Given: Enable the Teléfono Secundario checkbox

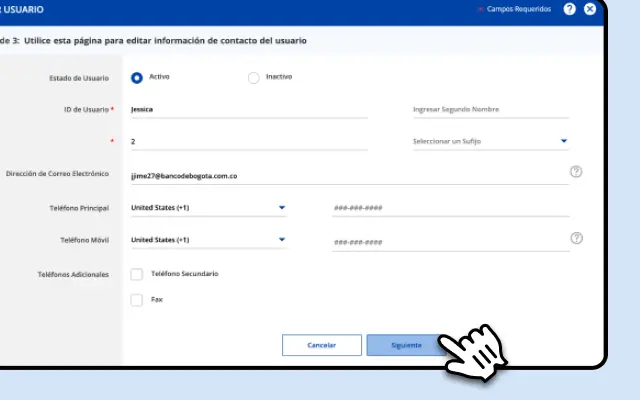Looking at the screenshot, I should 137,274.
